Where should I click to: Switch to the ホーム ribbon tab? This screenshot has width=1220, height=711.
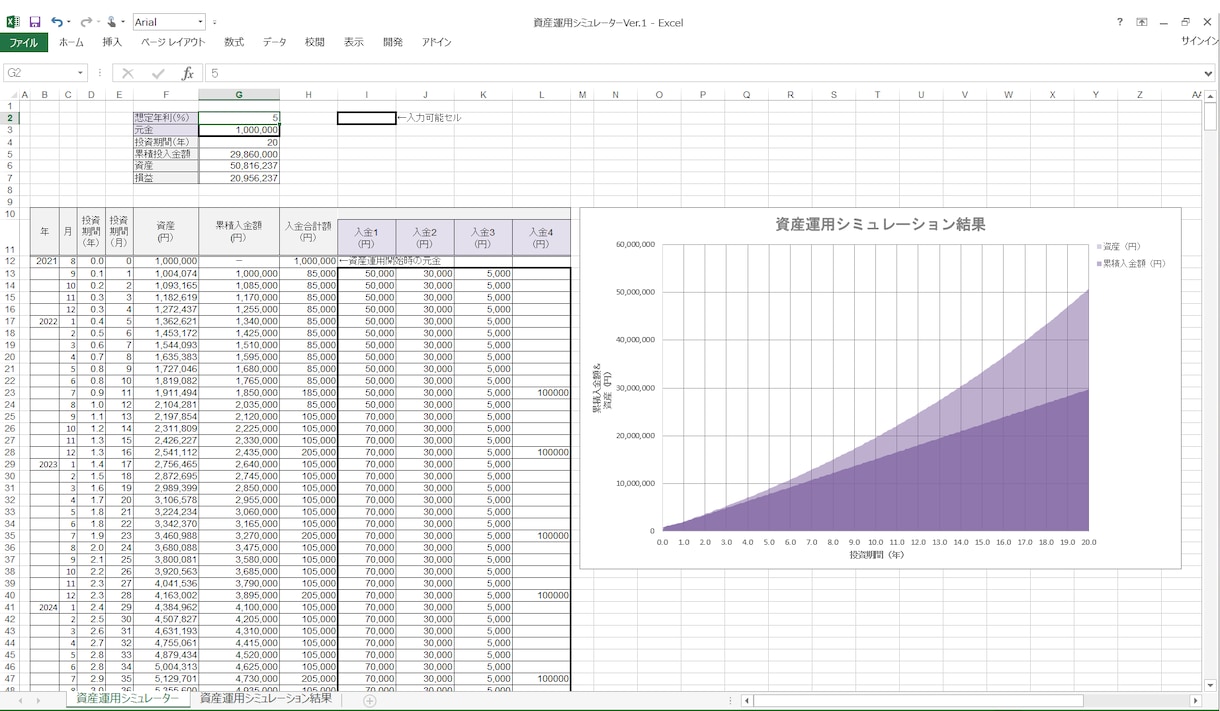tap(71, 43)
